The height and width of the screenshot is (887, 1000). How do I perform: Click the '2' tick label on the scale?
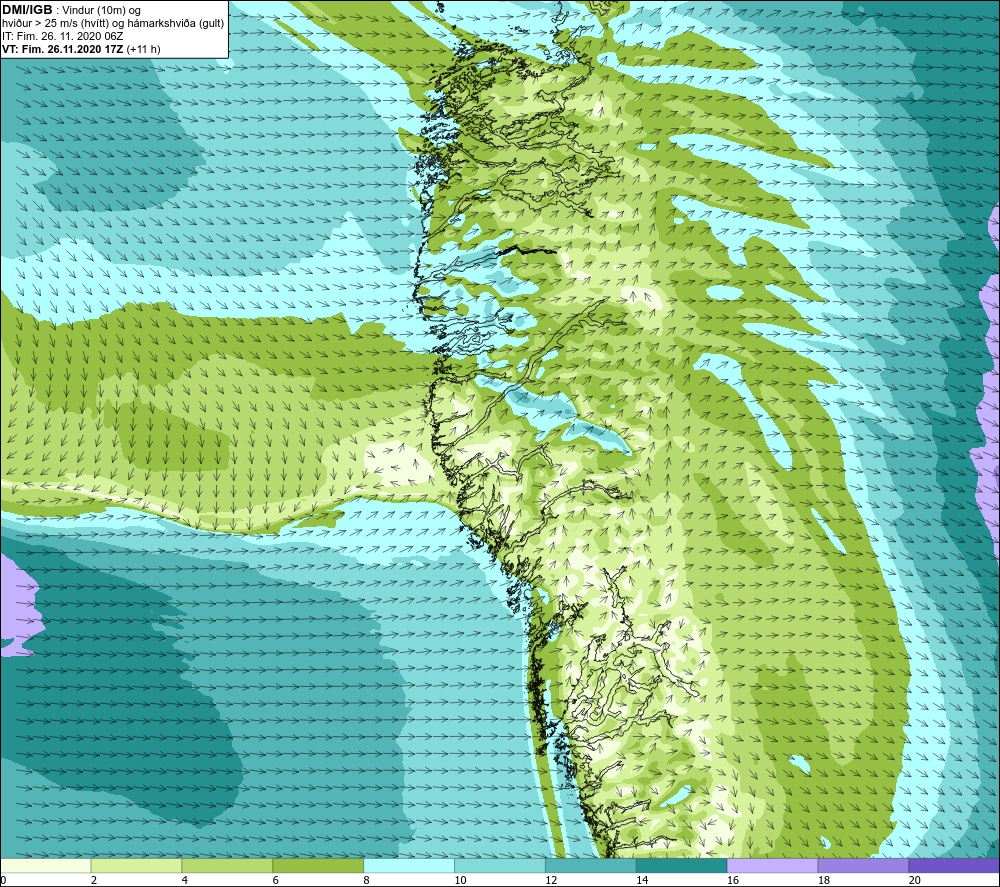tap(94, 880)
